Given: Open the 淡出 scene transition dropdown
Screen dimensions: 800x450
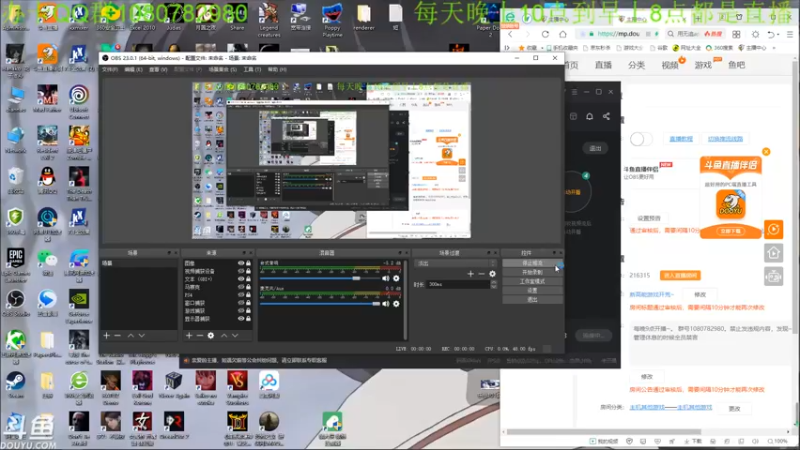Looking at the screenshot, I should (455, 263).
